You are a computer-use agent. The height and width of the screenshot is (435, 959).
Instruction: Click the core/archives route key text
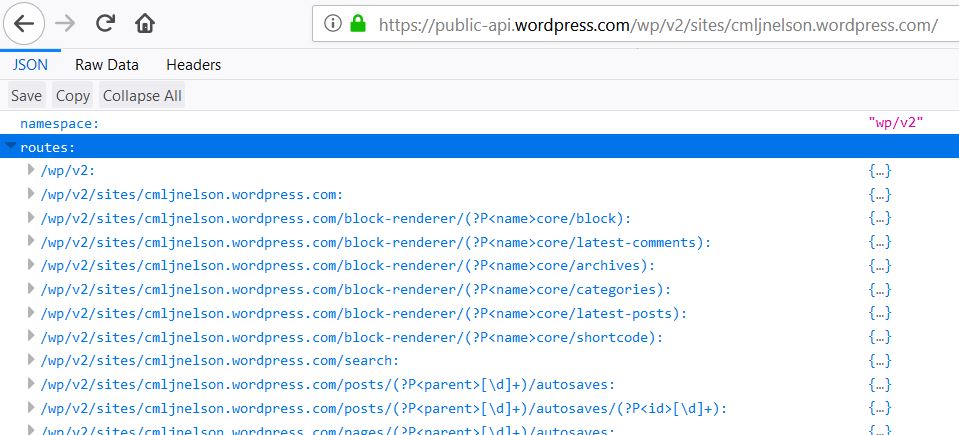click(x=347, y=267)
